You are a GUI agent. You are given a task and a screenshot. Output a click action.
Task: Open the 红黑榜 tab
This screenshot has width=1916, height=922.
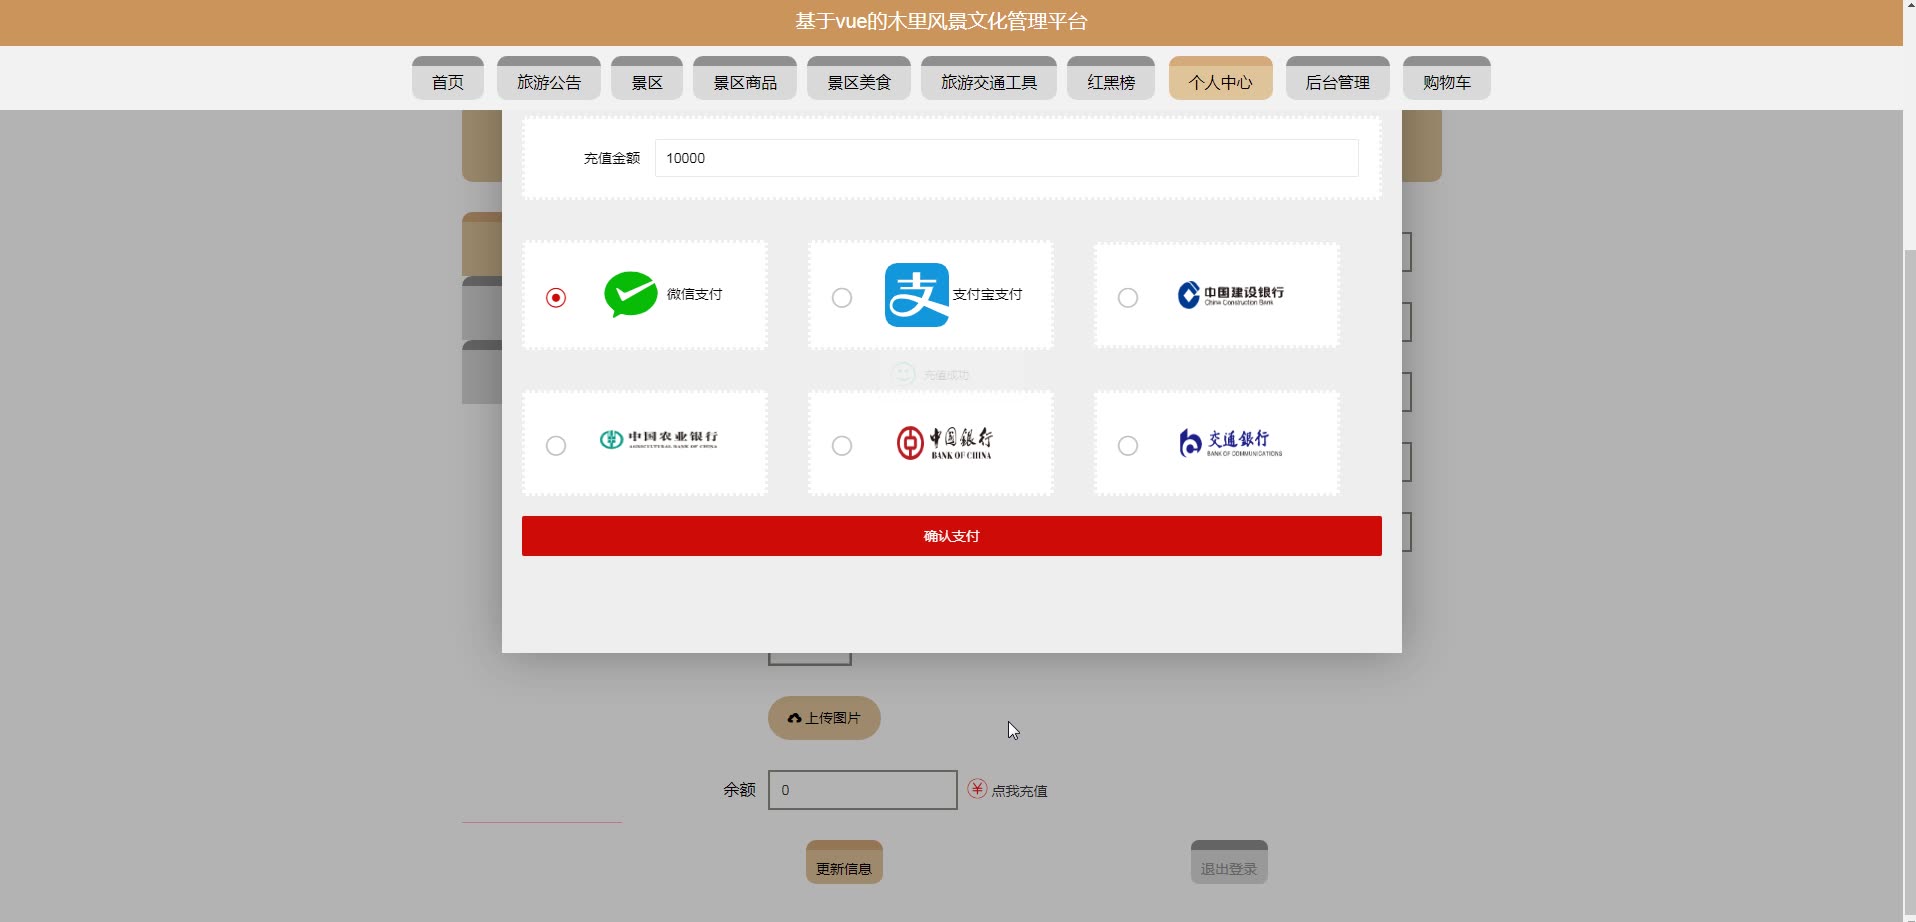1111,79
